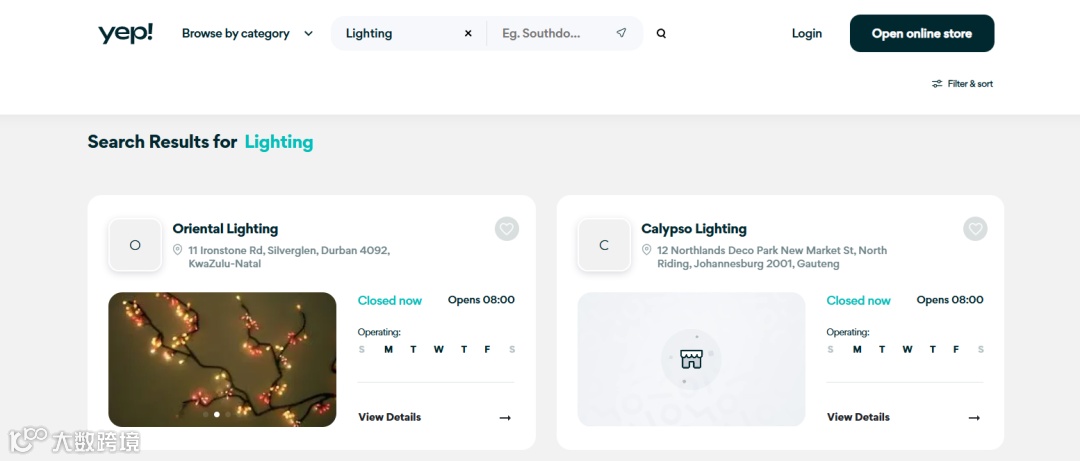
Task: Click W weekday on Oriental Lighting card
Action: click(439, 349)
